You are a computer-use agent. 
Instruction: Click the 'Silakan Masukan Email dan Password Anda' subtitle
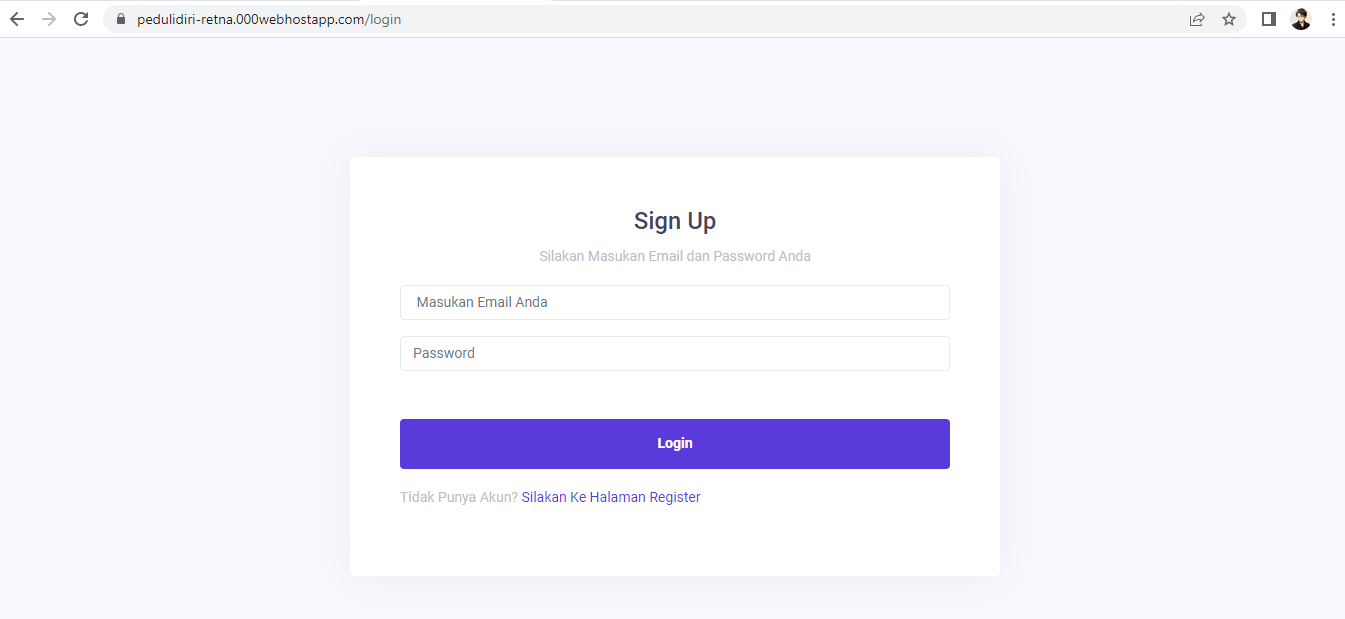[x=674, y=256]
